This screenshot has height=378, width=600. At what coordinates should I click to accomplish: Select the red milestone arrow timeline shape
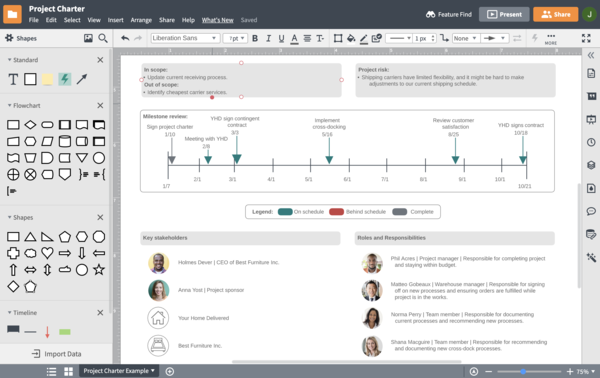tap(47, 332)
